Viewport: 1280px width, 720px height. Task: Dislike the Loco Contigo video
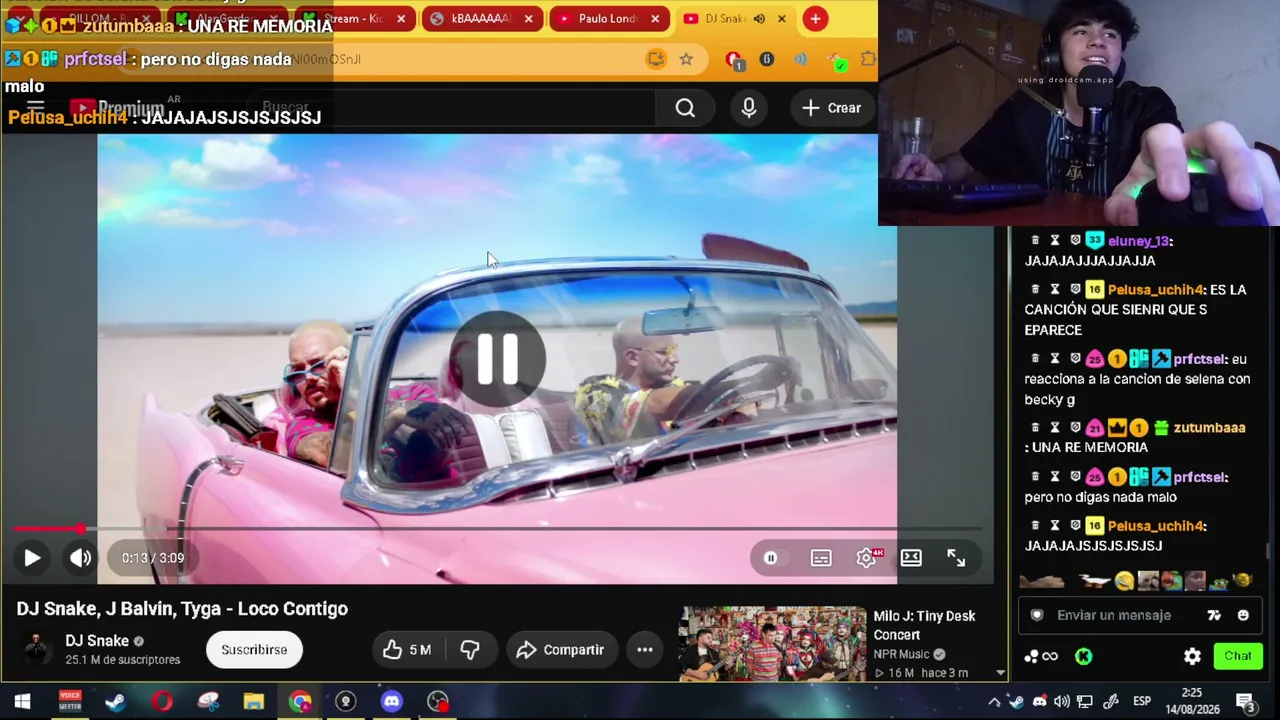[x=470, y=650]
